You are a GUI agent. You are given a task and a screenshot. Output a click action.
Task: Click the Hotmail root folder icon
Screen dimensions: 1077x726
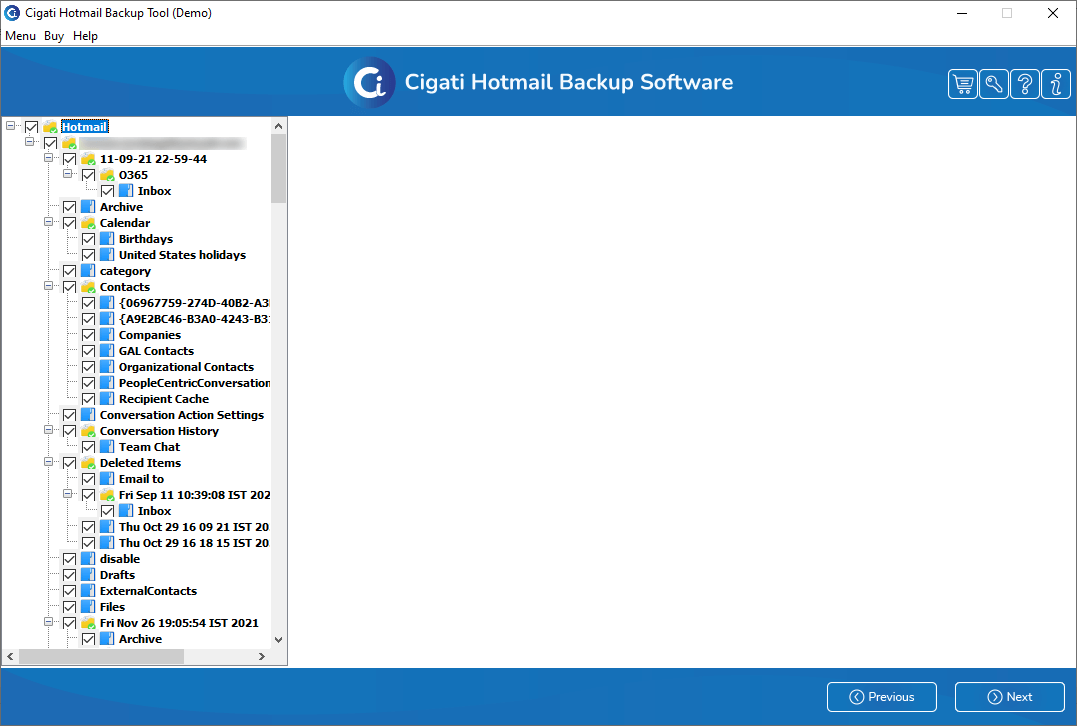coord(50,126)
